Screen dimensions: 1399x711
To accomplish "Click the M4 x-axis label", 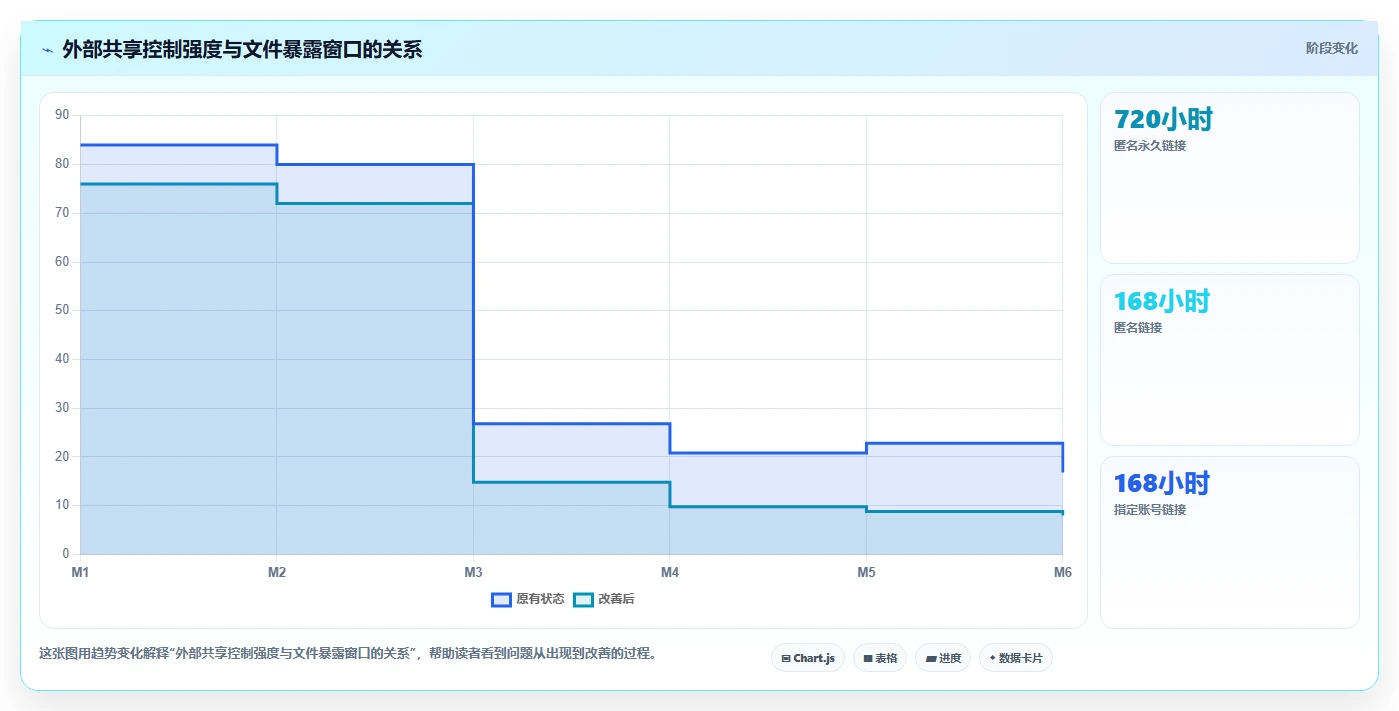I will [x=670, y=572].
